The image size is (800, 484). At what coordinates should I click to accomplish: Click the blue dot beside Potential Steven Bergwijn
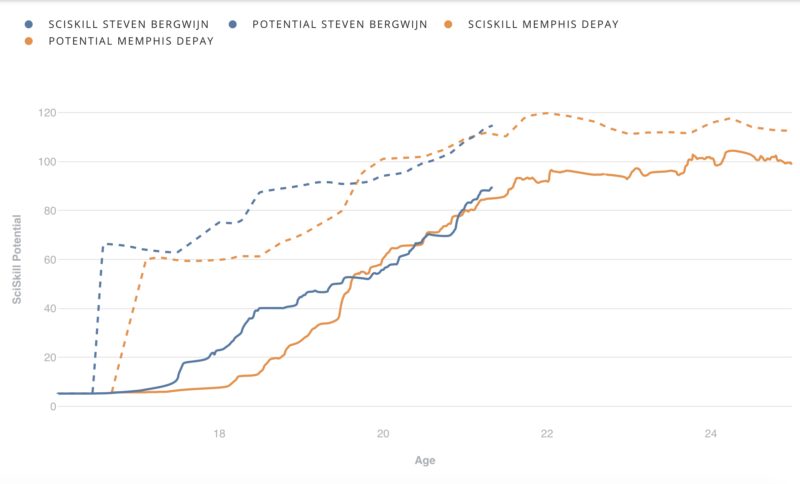[233, 24]
